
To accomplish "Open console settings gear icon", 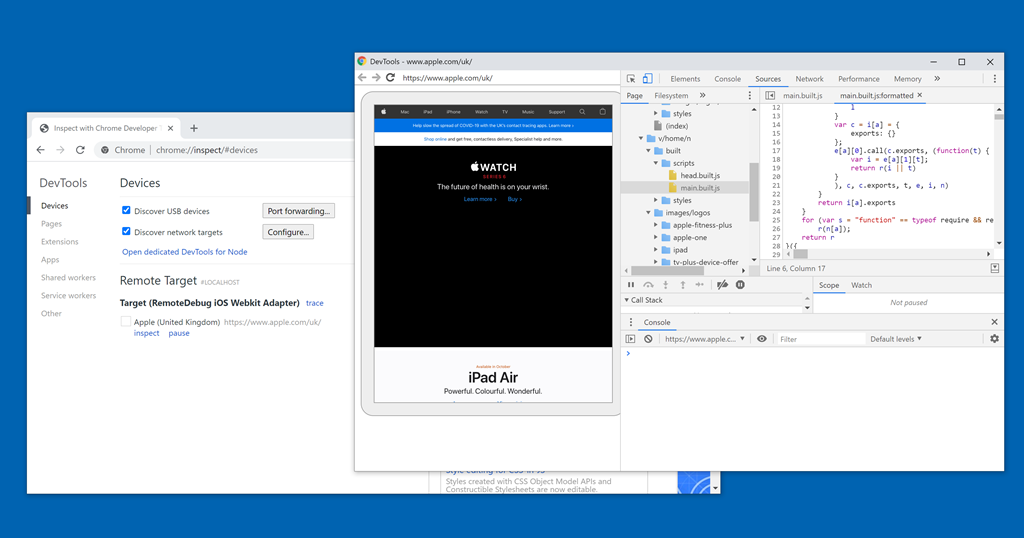I will (x=994, y=339).
